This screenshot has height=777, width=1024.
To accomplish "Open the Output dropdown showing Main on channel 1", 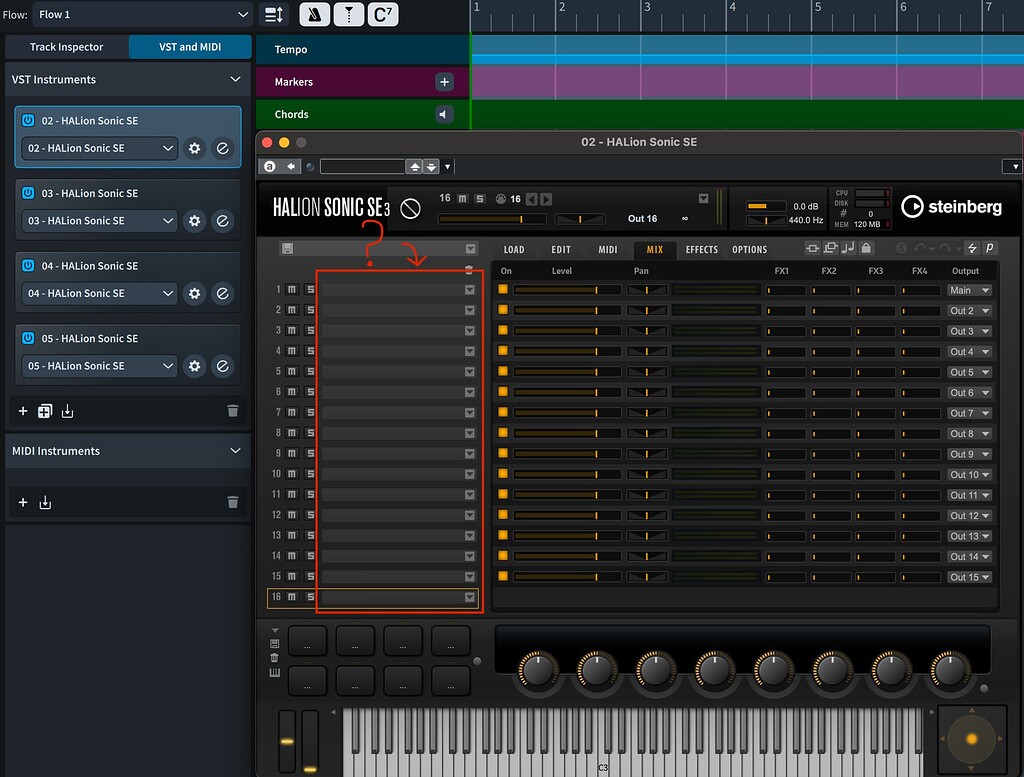I will pos(967,289).
